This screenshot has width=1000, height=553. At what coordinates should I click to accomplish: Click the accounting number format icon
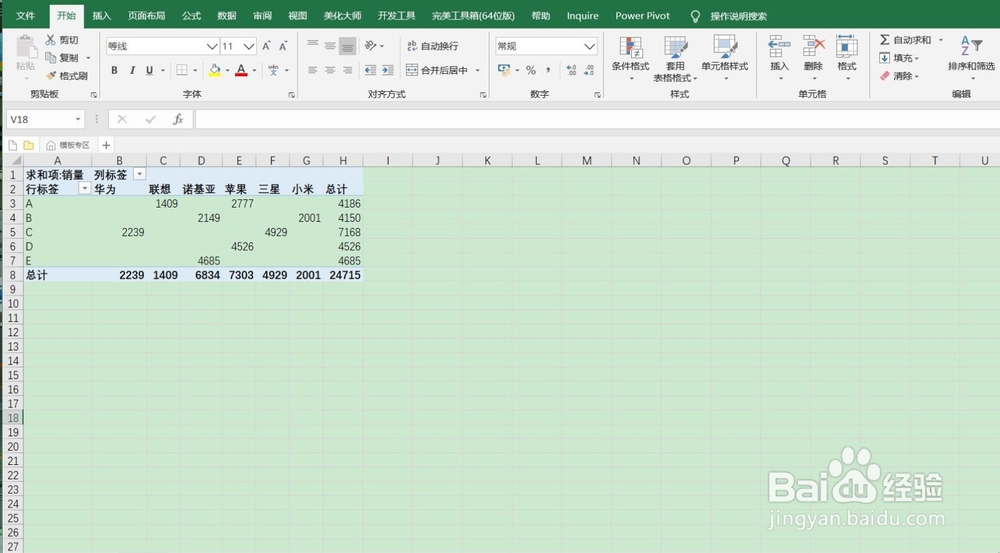pyautogui.click(x=504, y=70)
